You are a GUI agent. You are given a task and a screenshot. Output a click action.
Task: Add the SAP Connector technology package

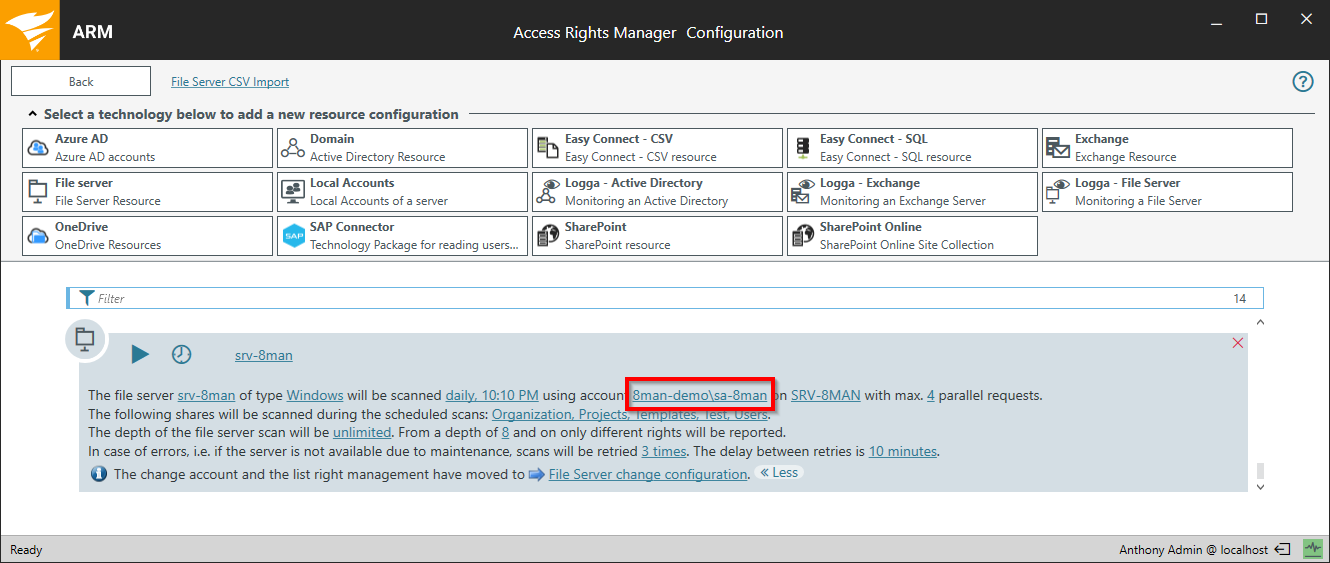402,236
